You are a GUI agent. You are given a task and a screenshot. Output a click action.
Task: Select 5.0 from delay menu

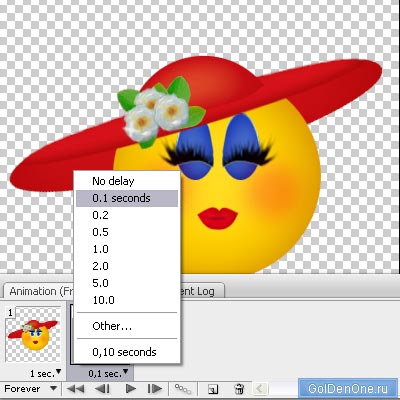[x=127, y=283]
